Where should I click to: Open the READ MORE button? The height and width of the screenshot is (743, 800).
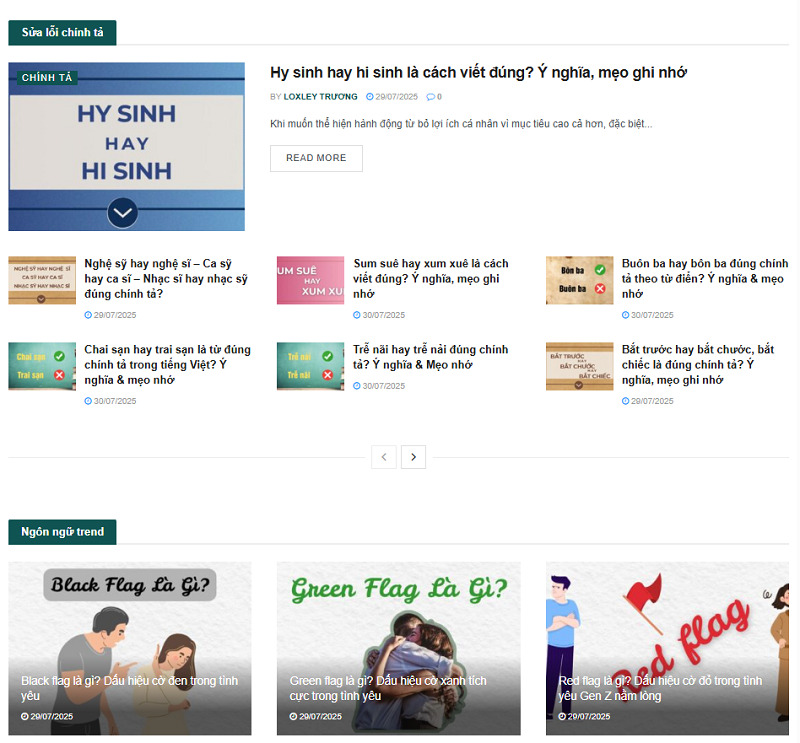pyautogui.click(x=316, y=158)
